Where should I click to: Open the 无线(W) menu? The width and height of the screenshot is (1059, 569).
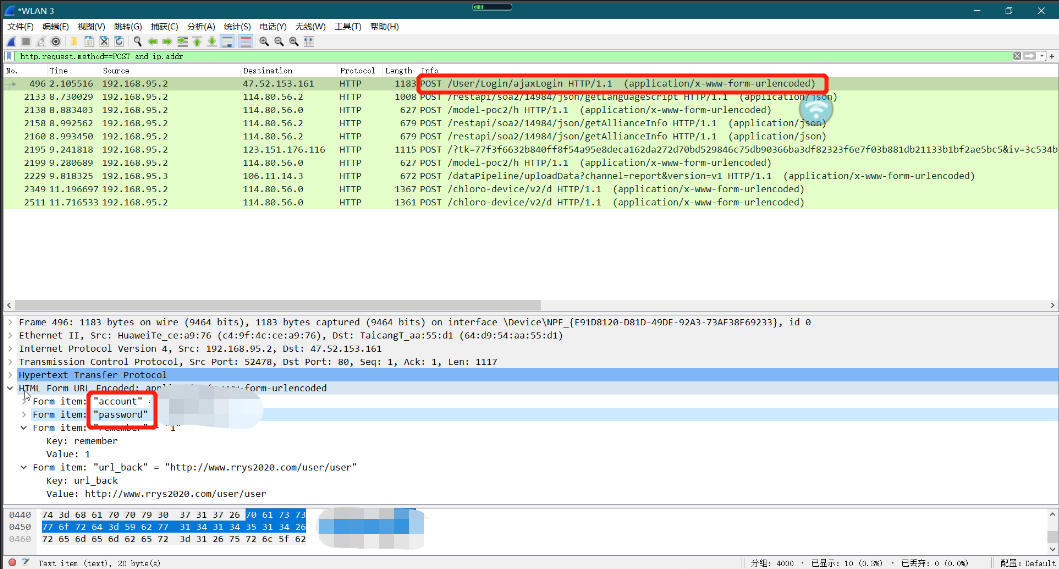coord(310,26)
